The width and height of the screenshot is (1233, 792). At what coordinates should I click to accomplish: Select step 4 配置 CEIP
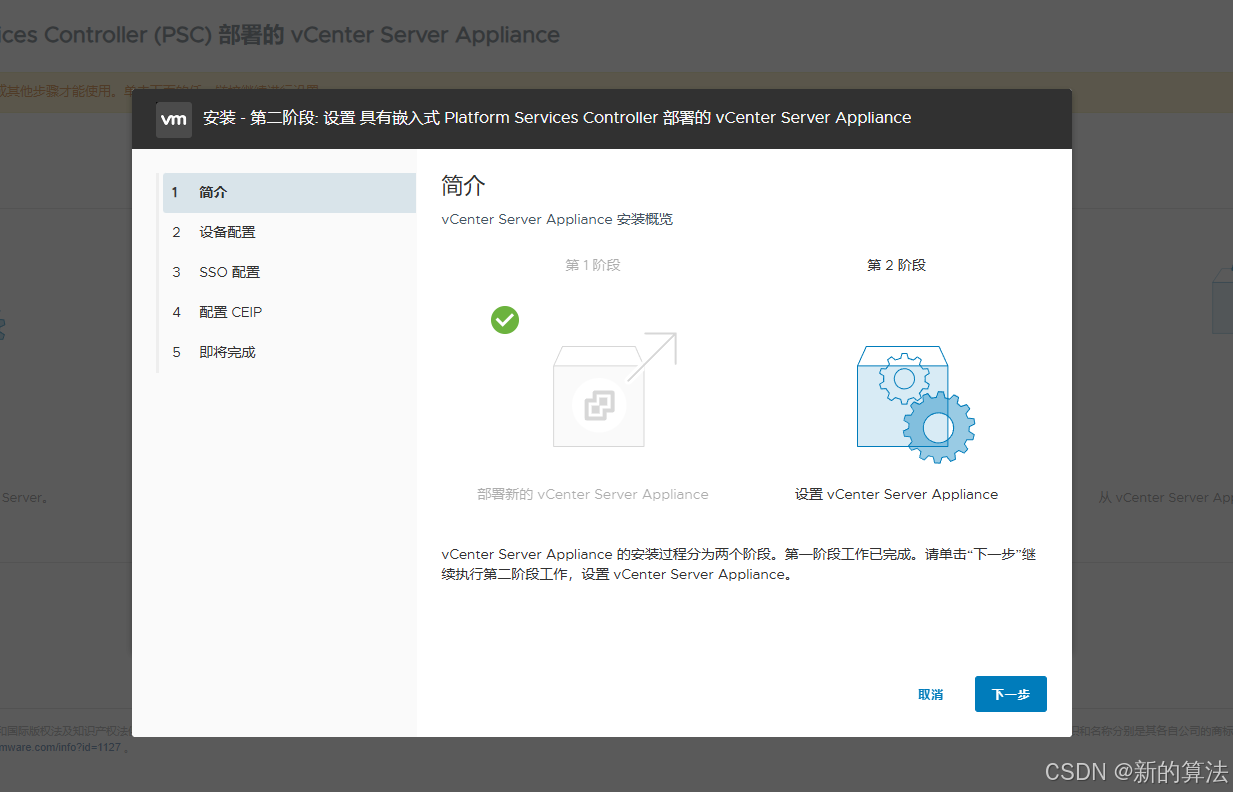[289, 312]
